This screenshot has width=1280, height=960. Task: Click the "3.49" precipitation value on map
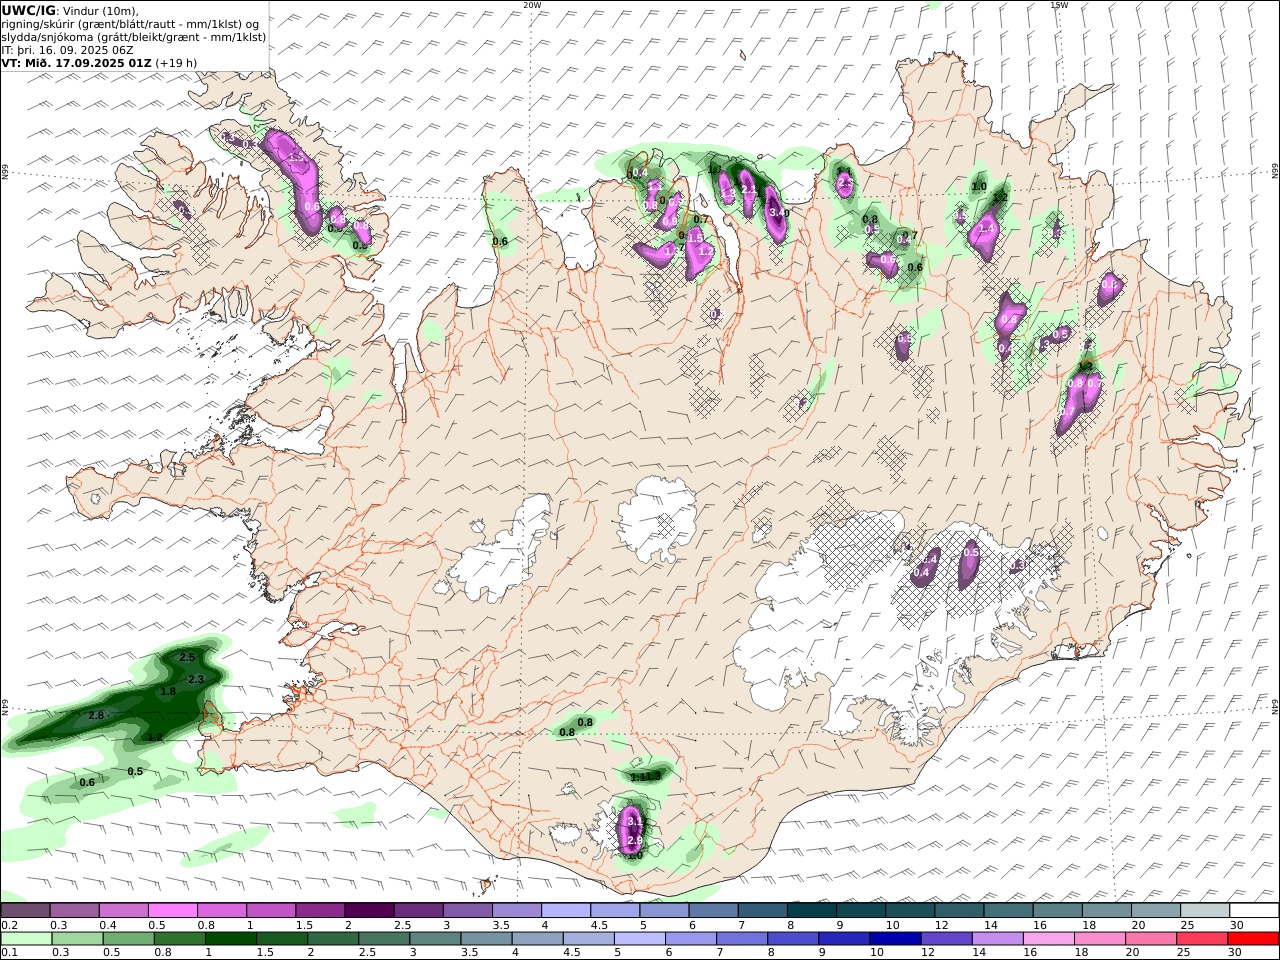coord(779,213)
